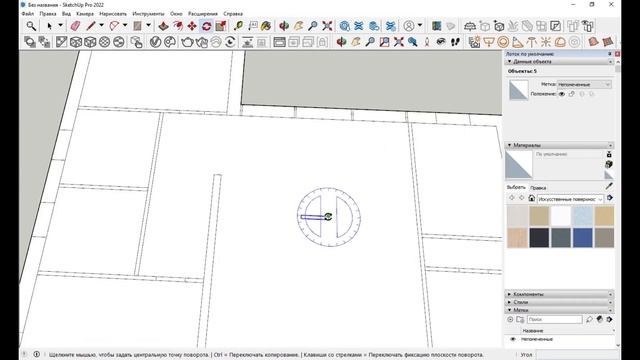Select the Offset tool

click(178, 26)
